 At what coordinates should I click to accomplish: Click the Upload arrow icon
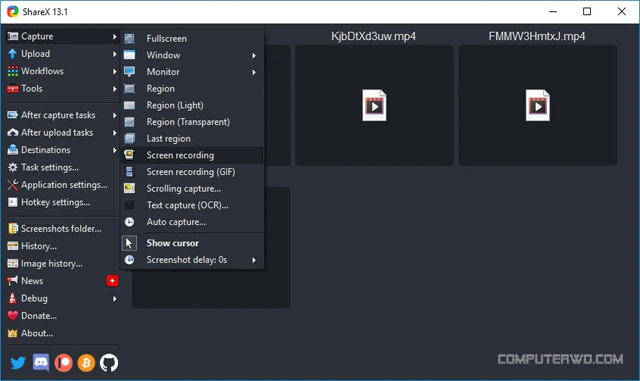[13, 54]
